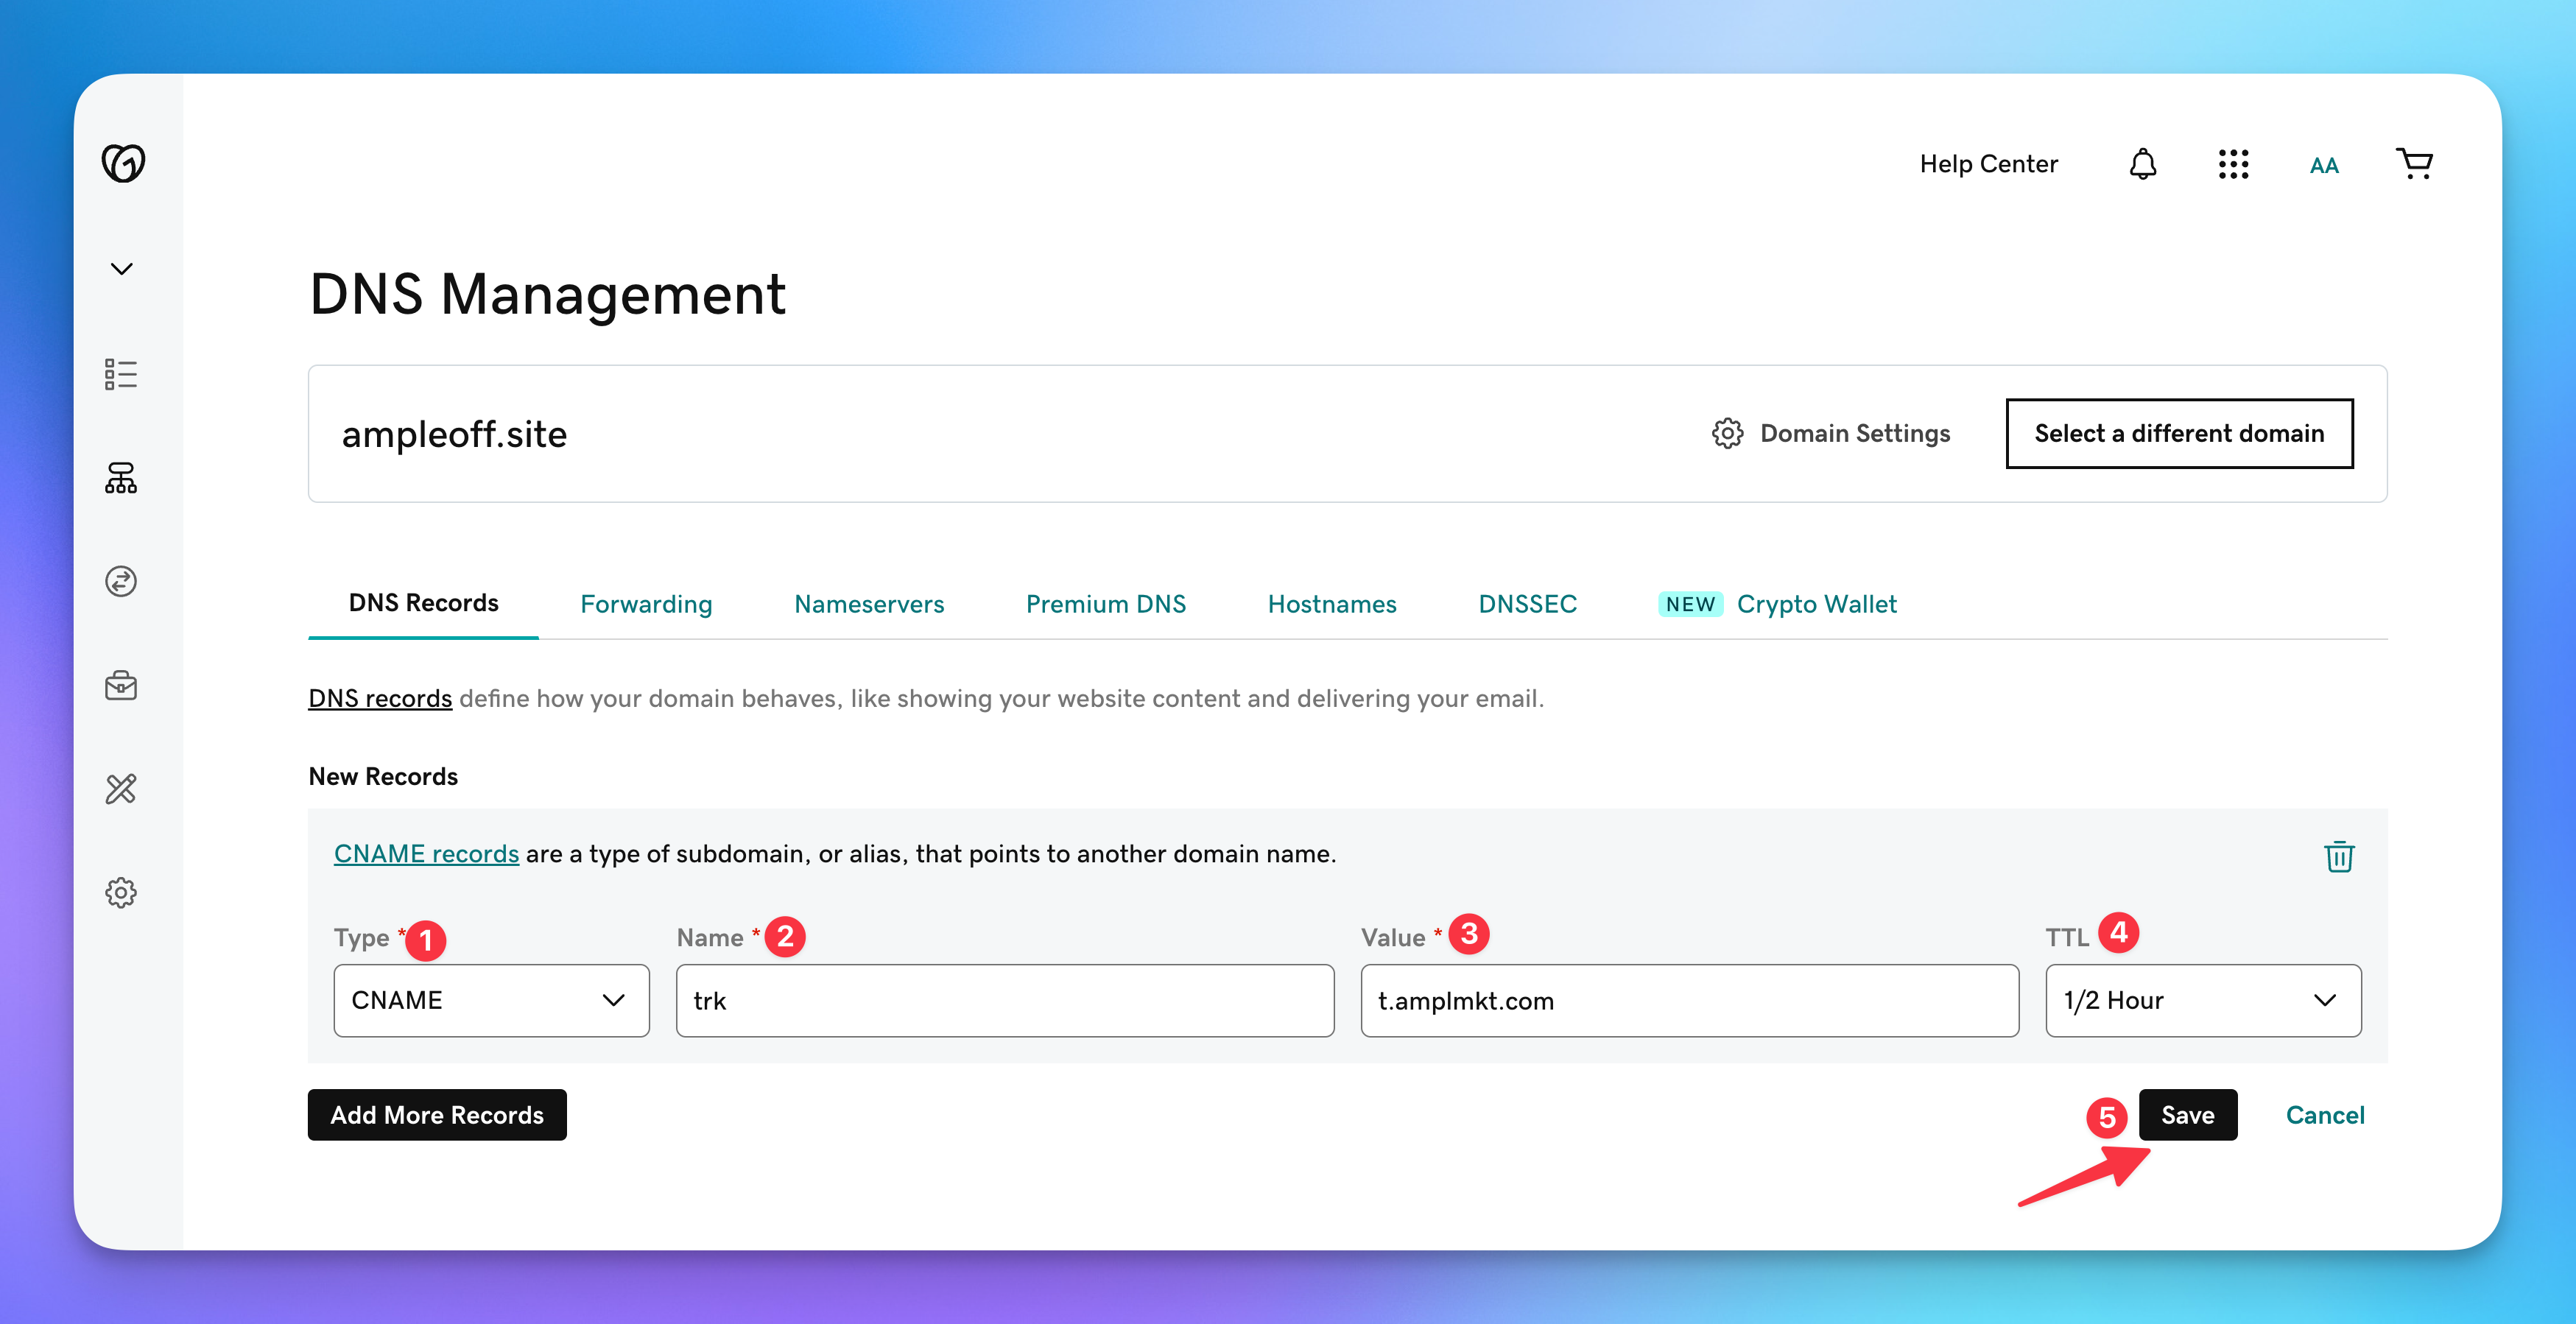Viewport: 2576px width, 1324px height.
Task: Open the list view sidebar icon
Action: 121,375
